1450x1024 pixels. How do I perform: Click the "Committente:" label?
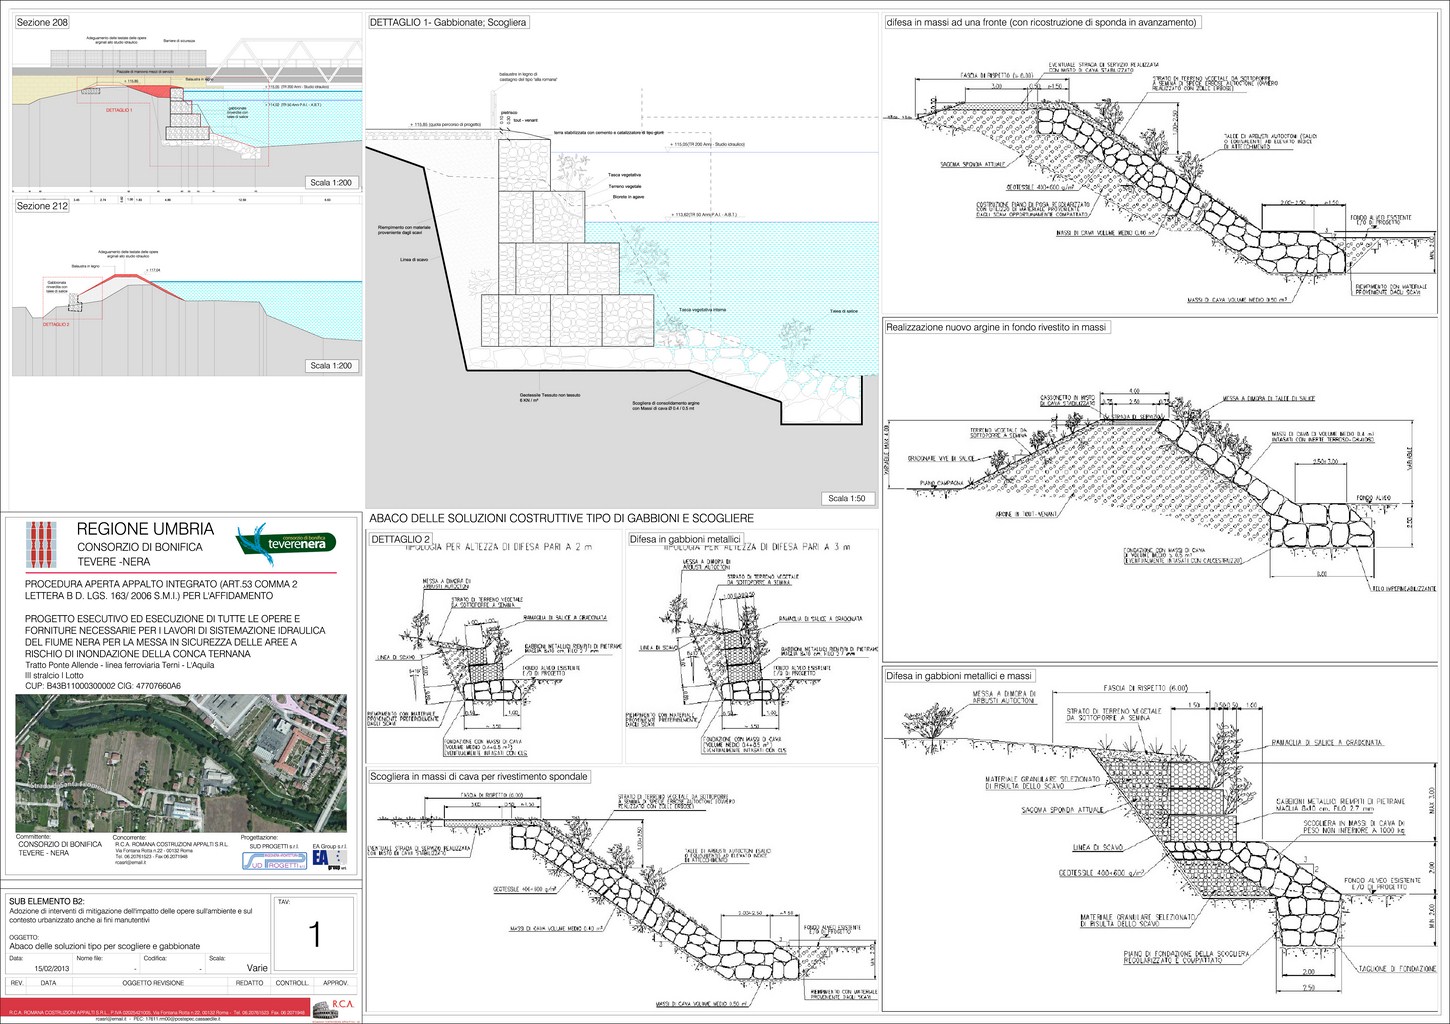coord(33,837)
